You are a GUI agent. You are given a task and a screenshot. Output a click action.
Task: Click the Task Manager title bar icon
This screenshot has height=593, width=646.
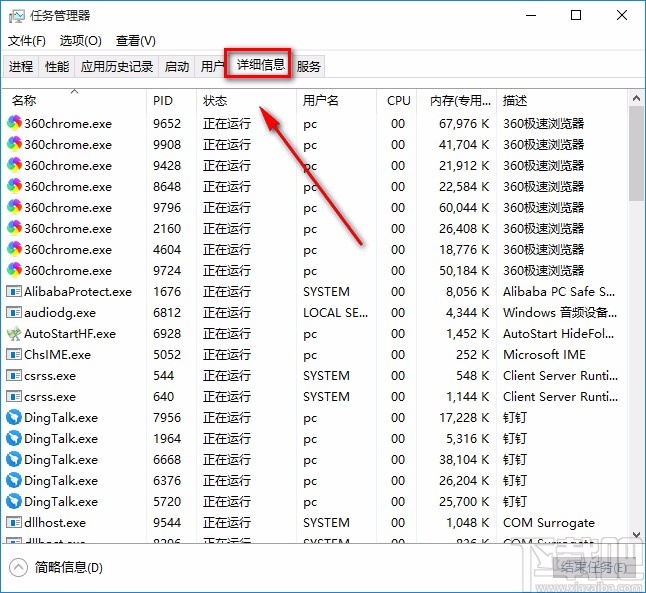(x=16, y=16)
